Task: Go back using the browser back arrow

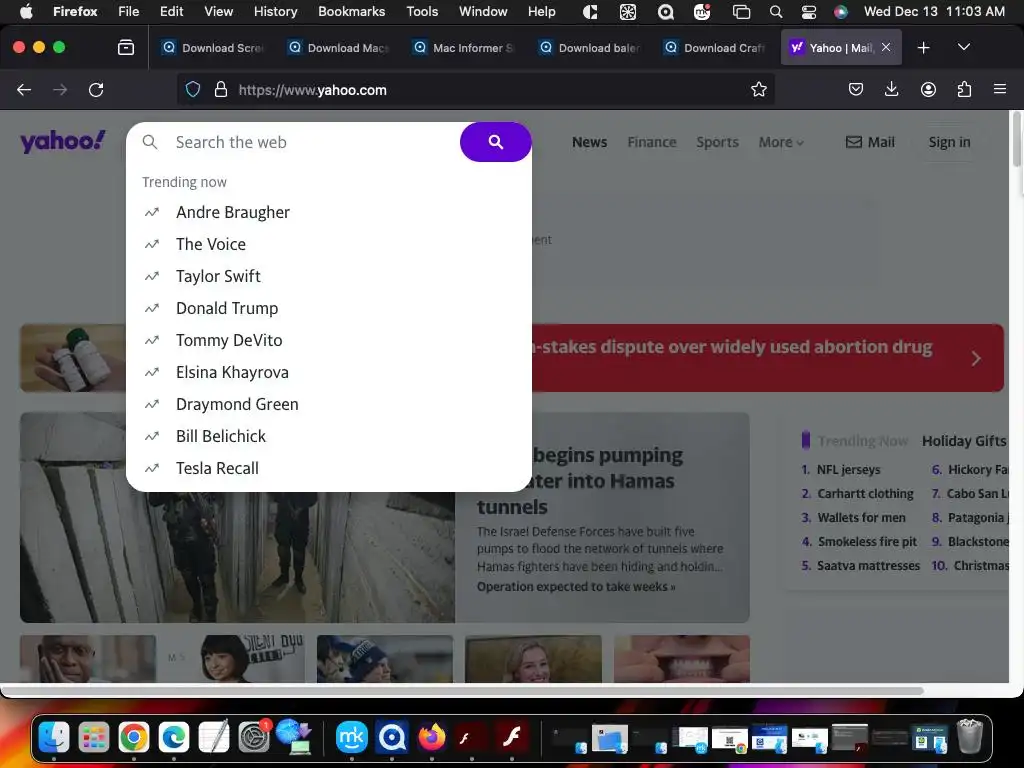Action: pyautogui.click(x=24, y=89)
